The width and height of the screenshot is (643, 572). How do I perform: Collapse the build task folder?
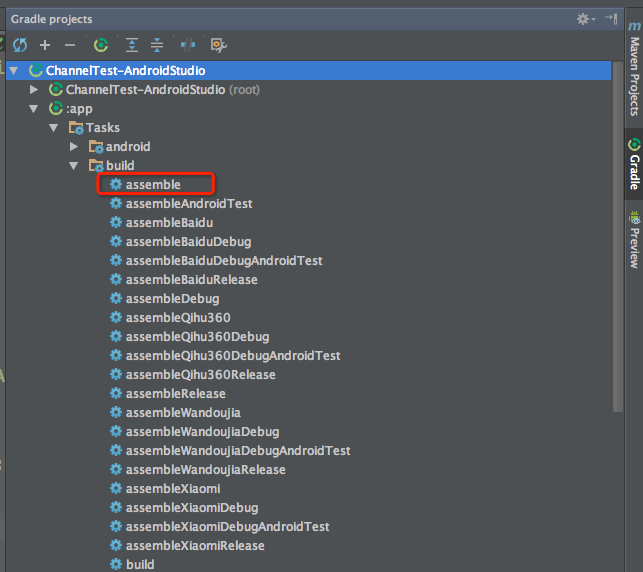(x=73, y=166)
